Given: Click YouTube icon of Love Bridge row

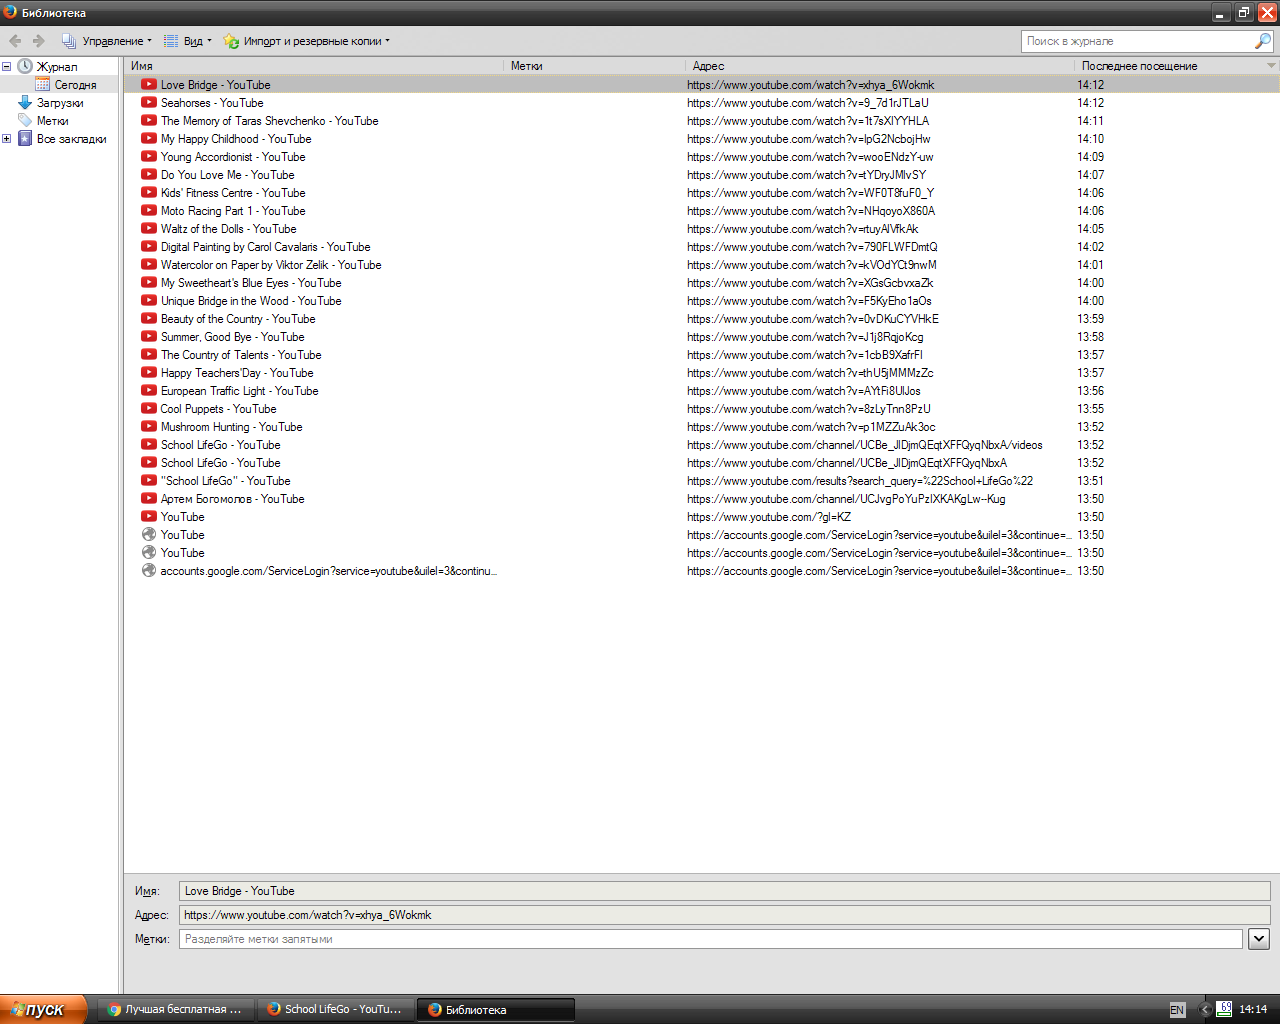Looking at the screenshot, I should pyautogui.click(x=149, y=85).
